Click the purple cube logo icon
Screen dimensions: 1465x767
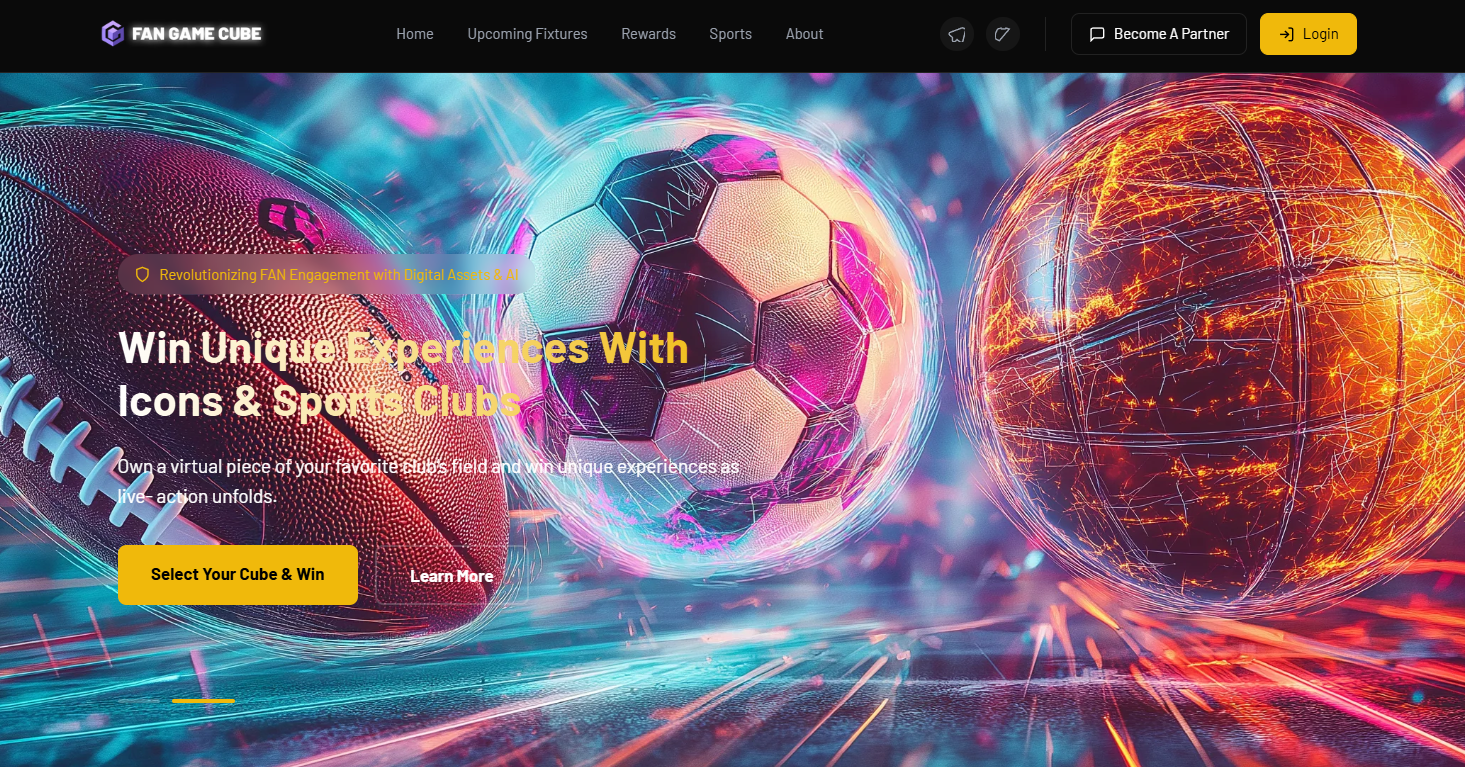(112, 34)
